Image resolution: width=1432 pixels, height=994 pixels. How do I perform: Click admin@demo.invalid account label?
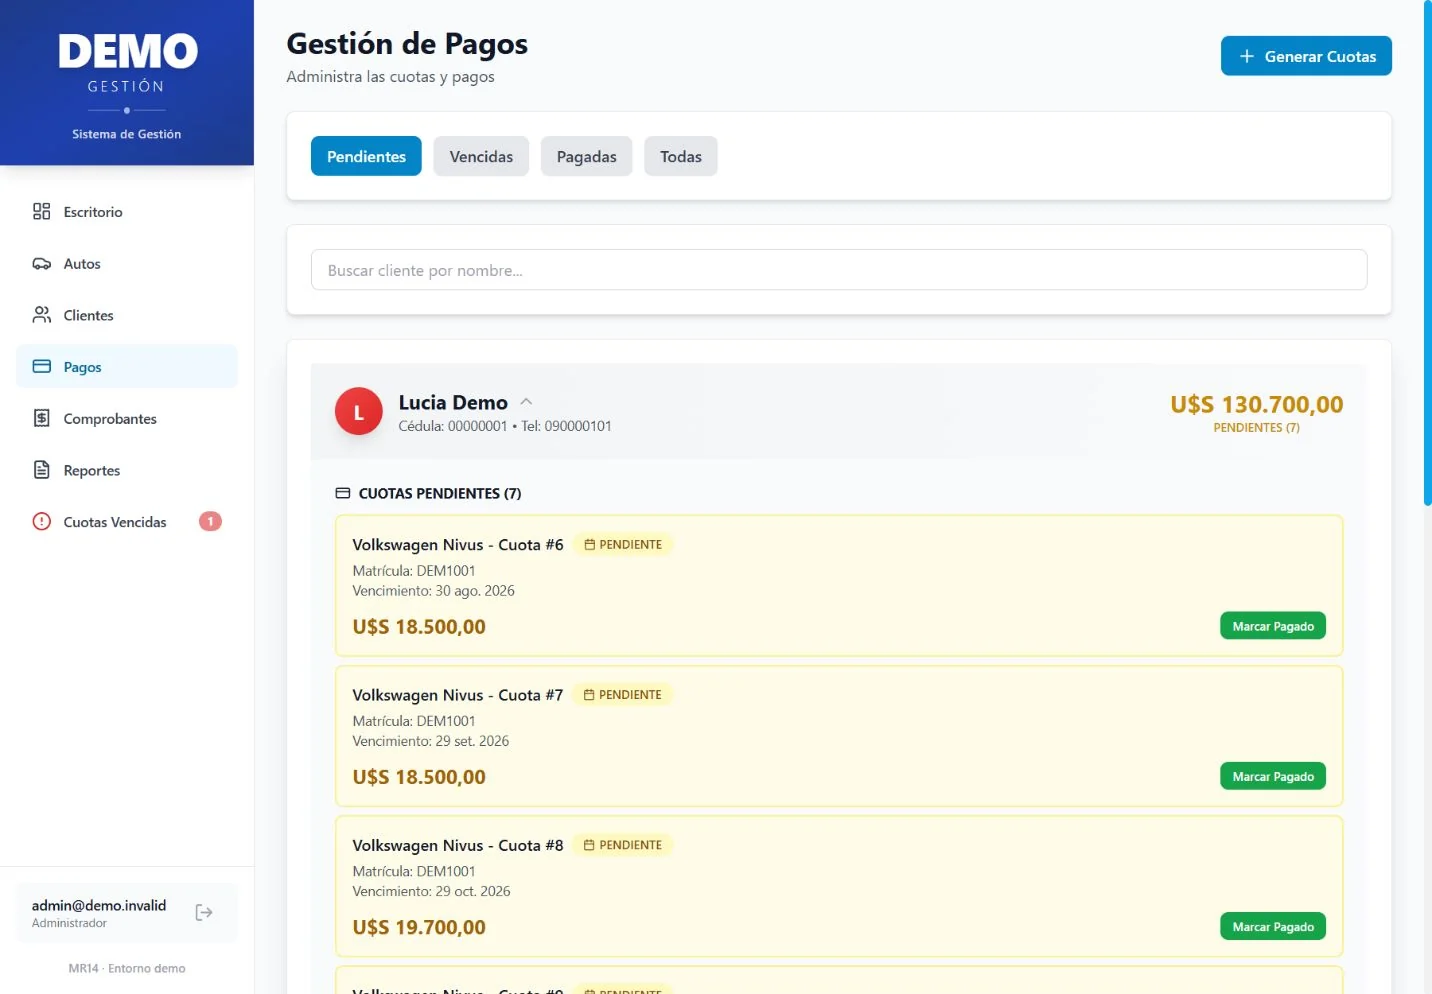click(x=99, y=905)
